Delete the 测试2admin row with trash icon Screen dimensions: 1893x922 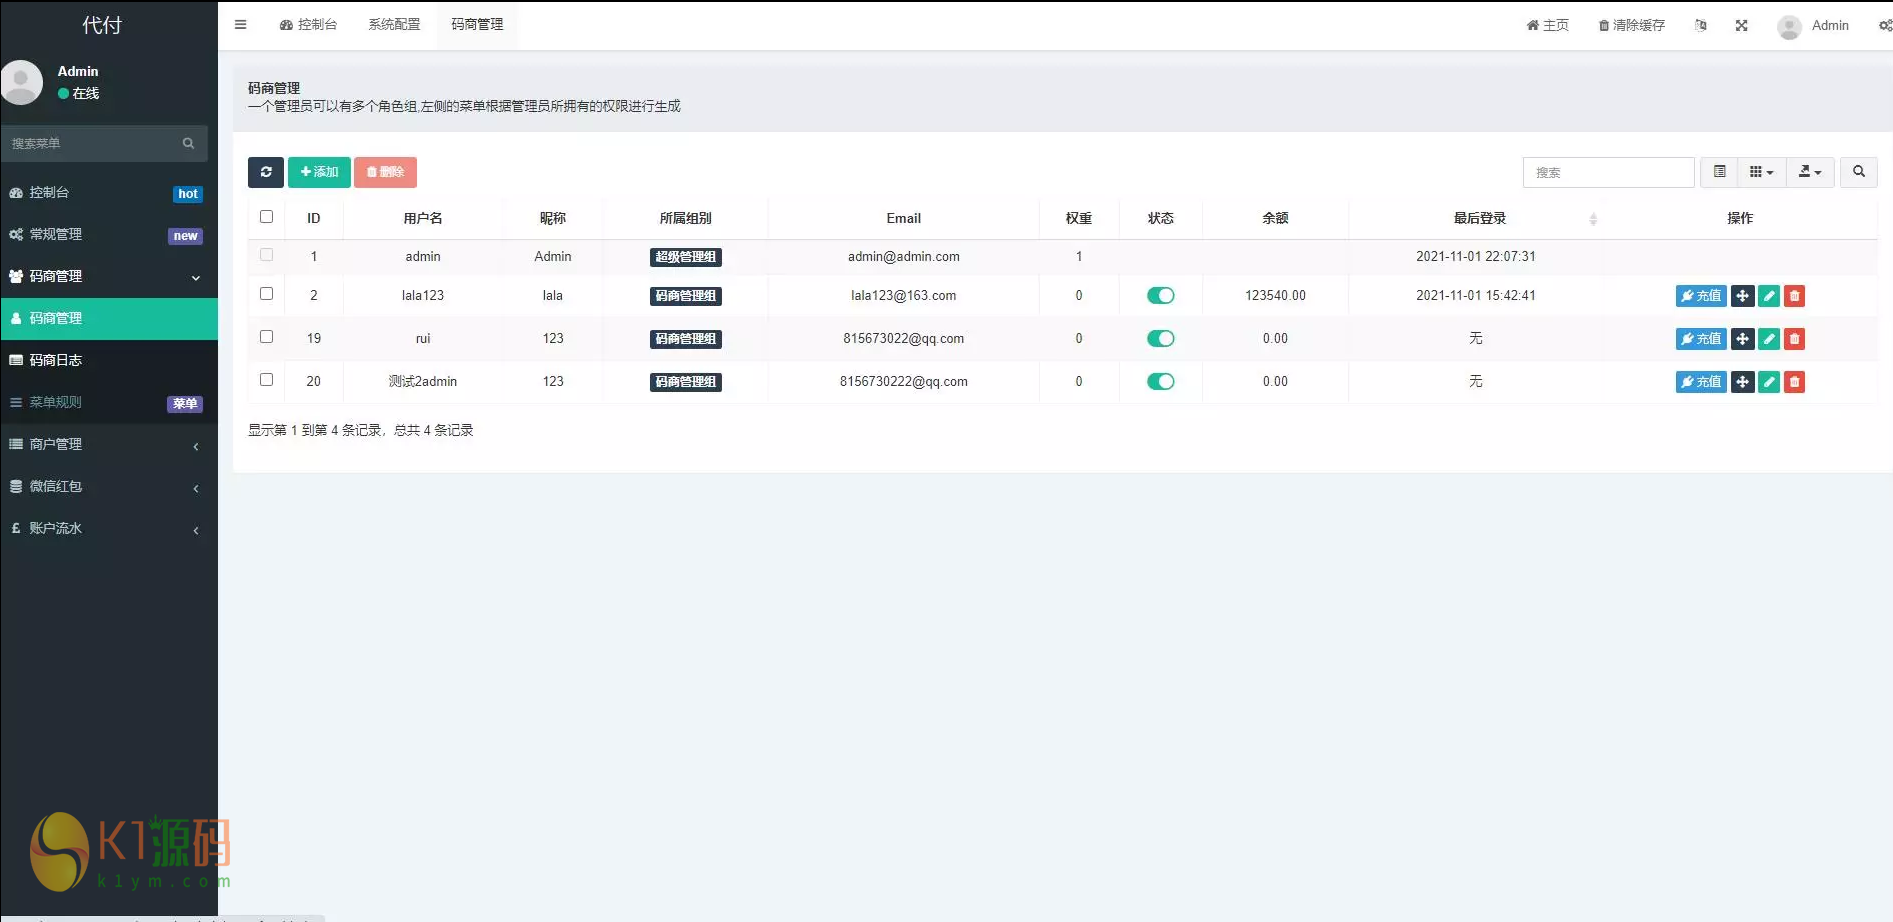[1795, 382]
